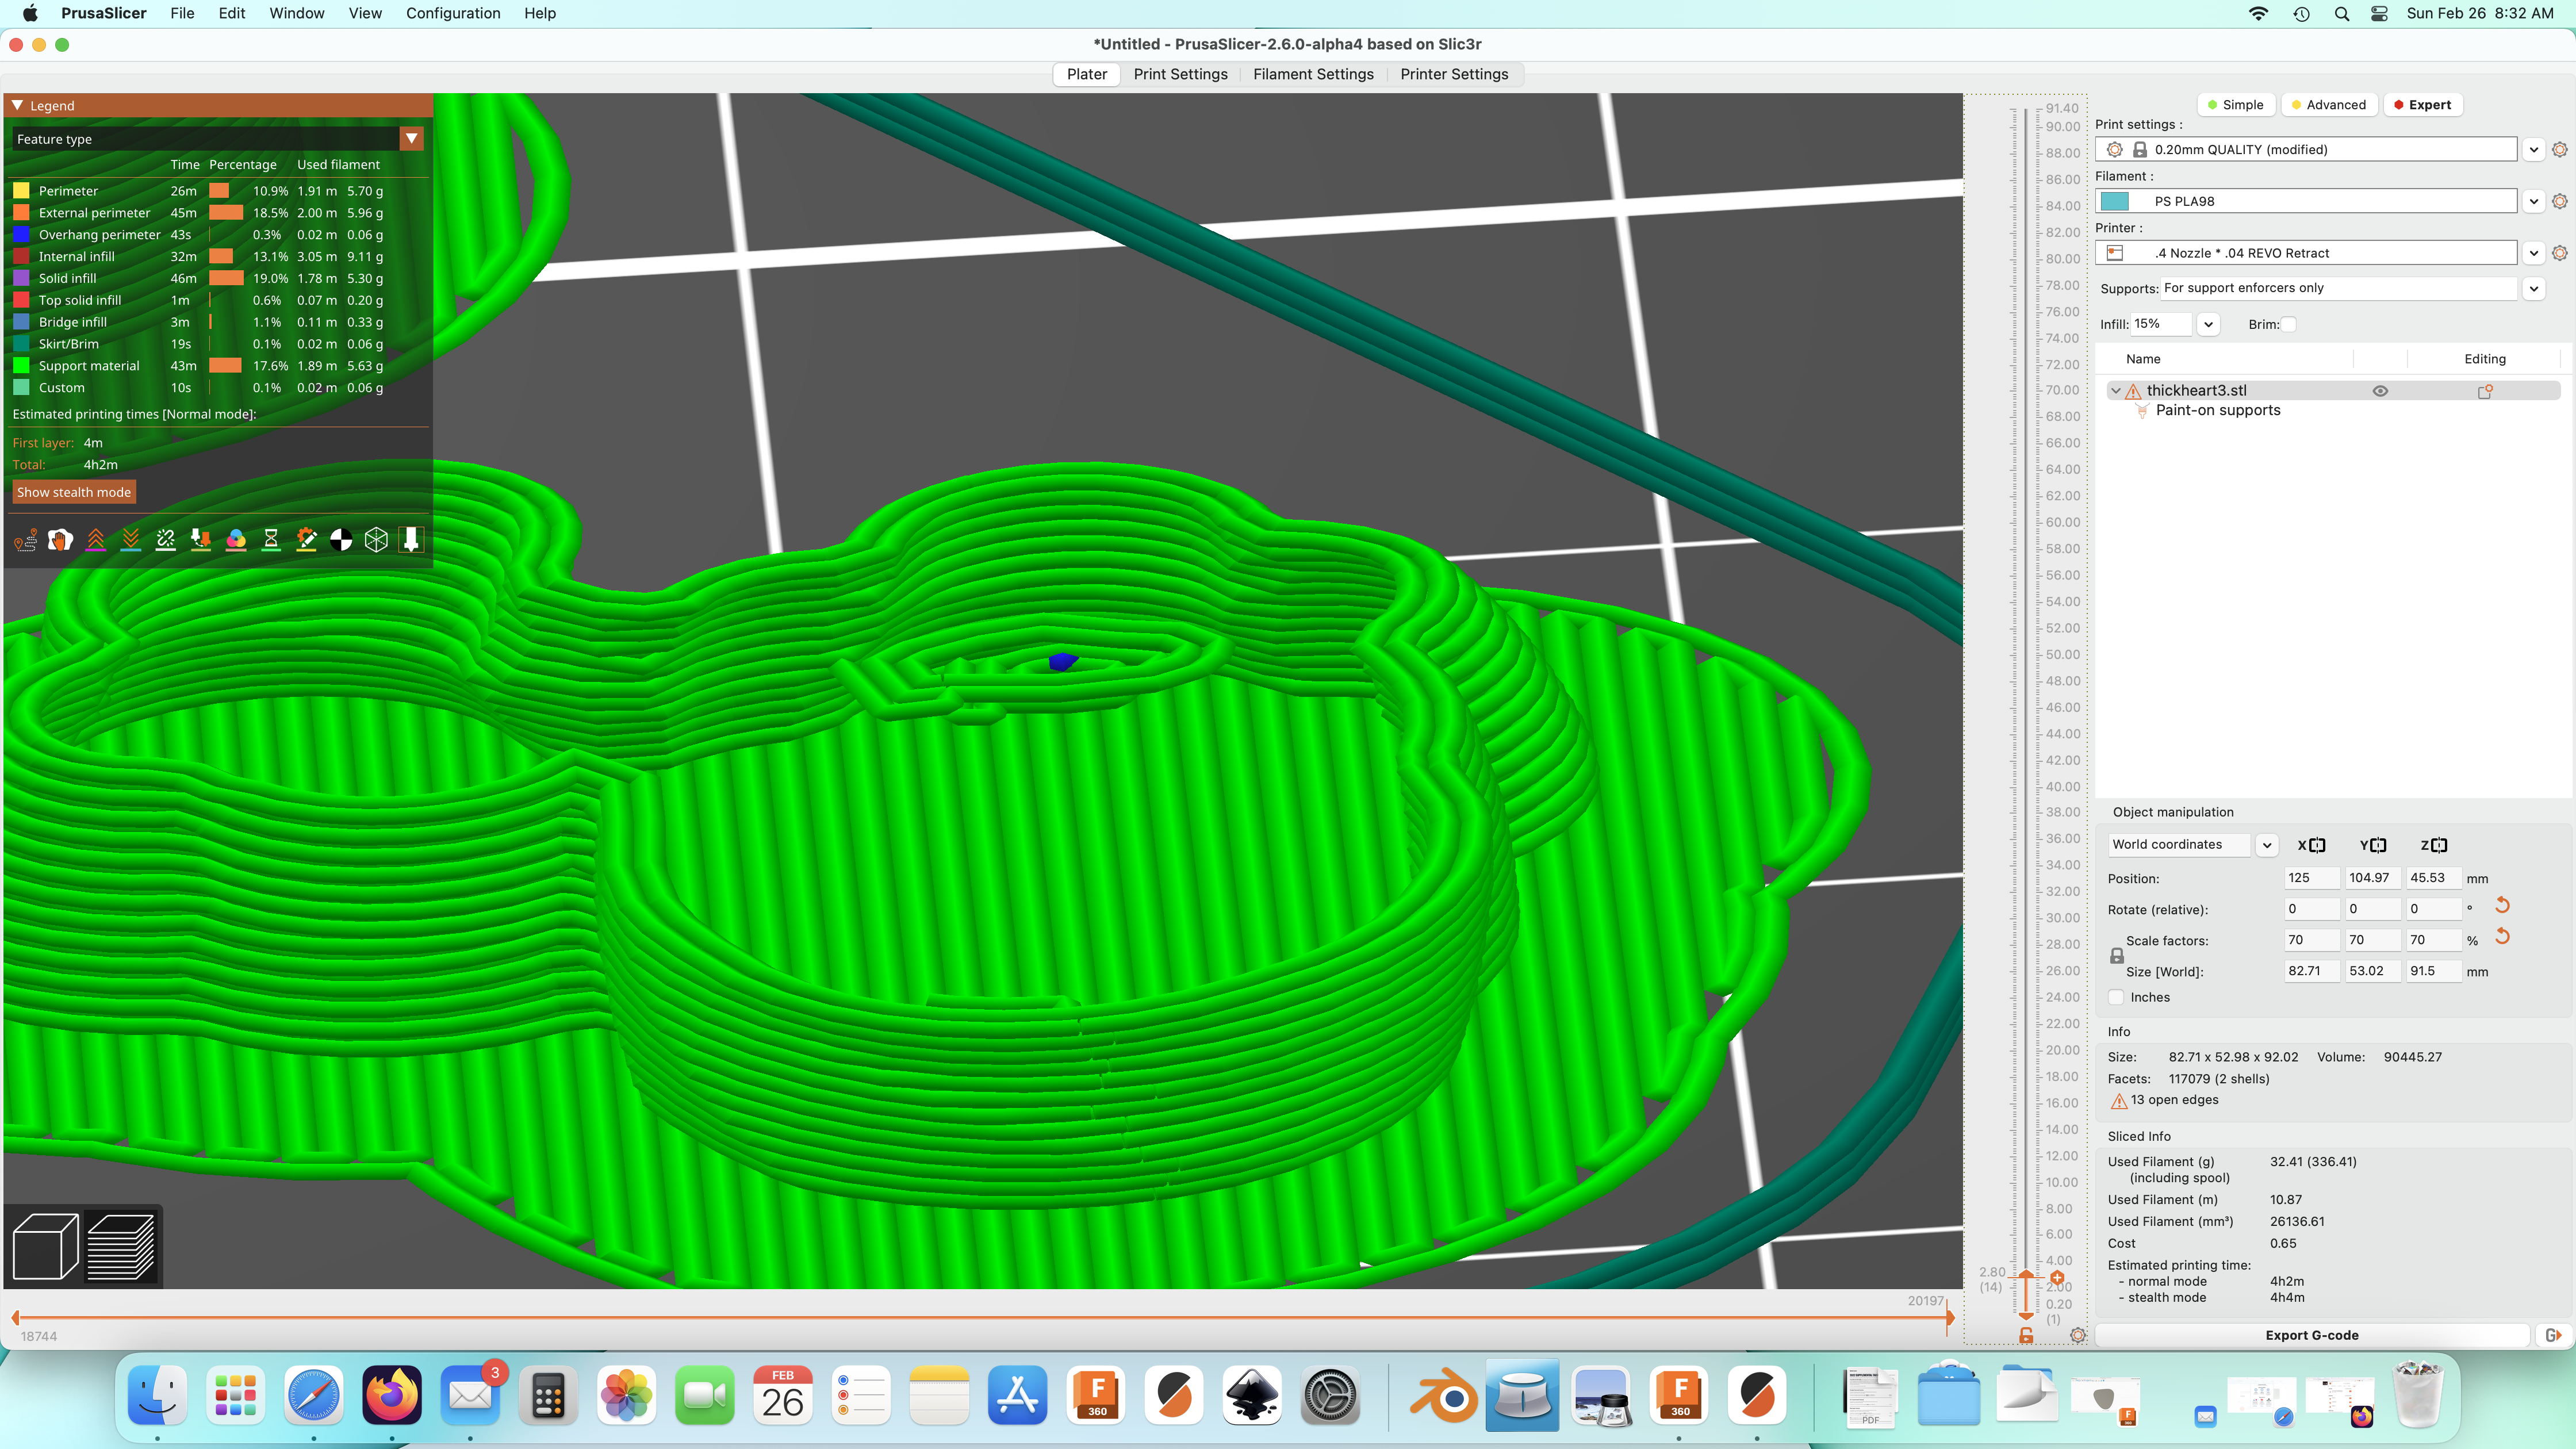Switch to layers preview view icon
Viewport: 2576px width, 1449px height.
click(121, 1246)
